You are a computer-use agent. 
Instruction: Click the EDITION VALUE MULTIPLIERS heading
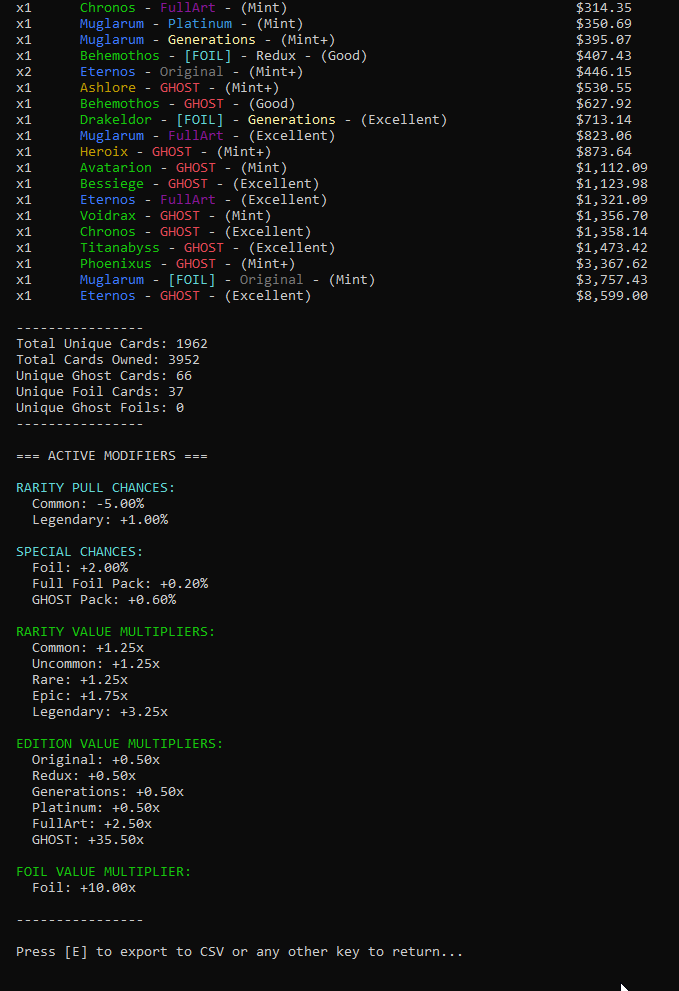[120, 744]
